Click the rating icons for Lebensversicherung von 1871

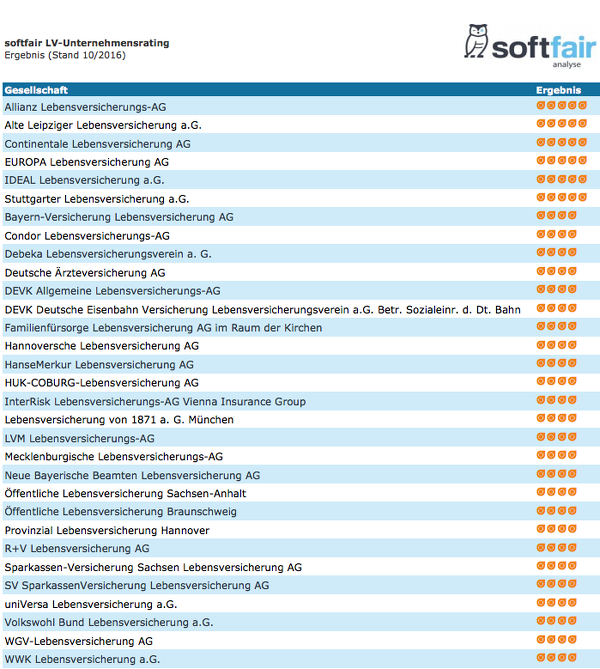pyautogui.click(x=556, y=418)
